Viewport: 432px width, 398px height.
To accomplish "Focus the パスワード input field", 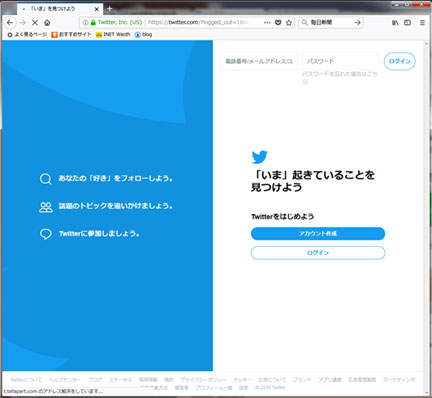I will coord(340,61).
